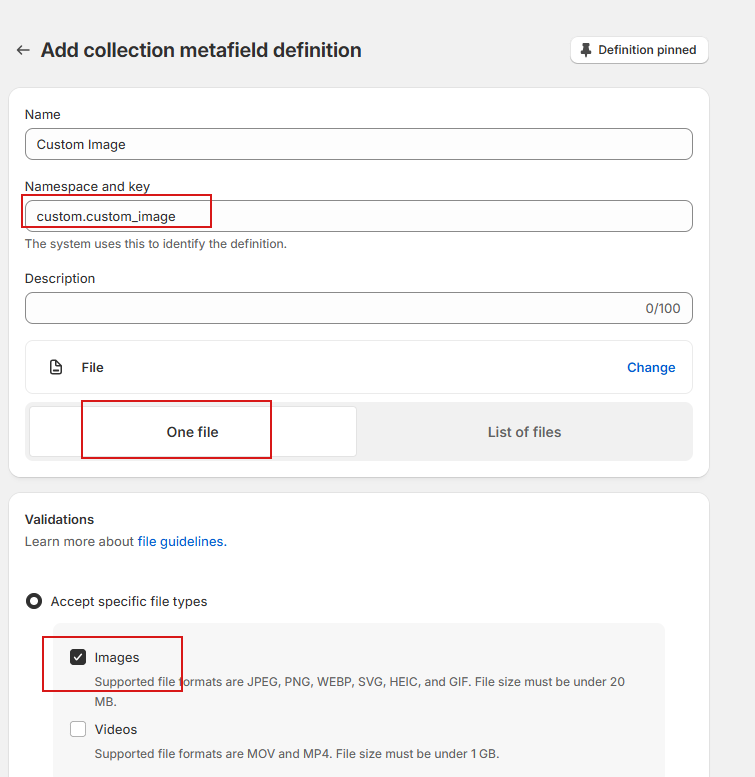Open the file guidelines link

click(180, 541)
